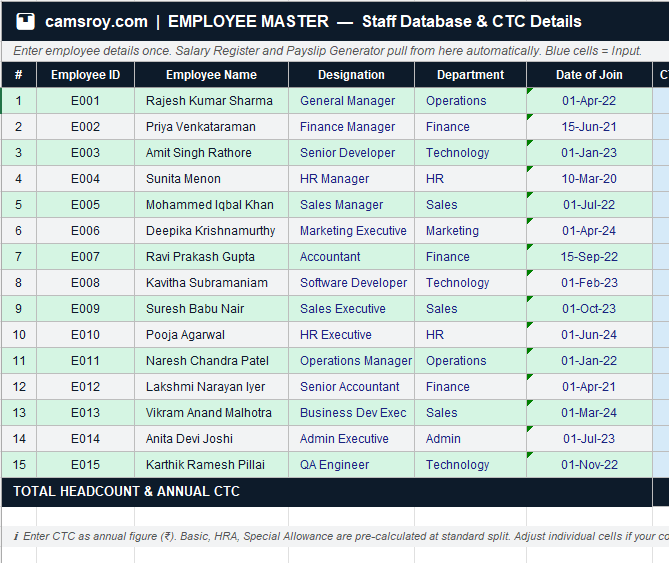This screenshot has width=669, height=563.
Task: Click Deepika Krishnamurthy name cell
Action: click(211, 231)
